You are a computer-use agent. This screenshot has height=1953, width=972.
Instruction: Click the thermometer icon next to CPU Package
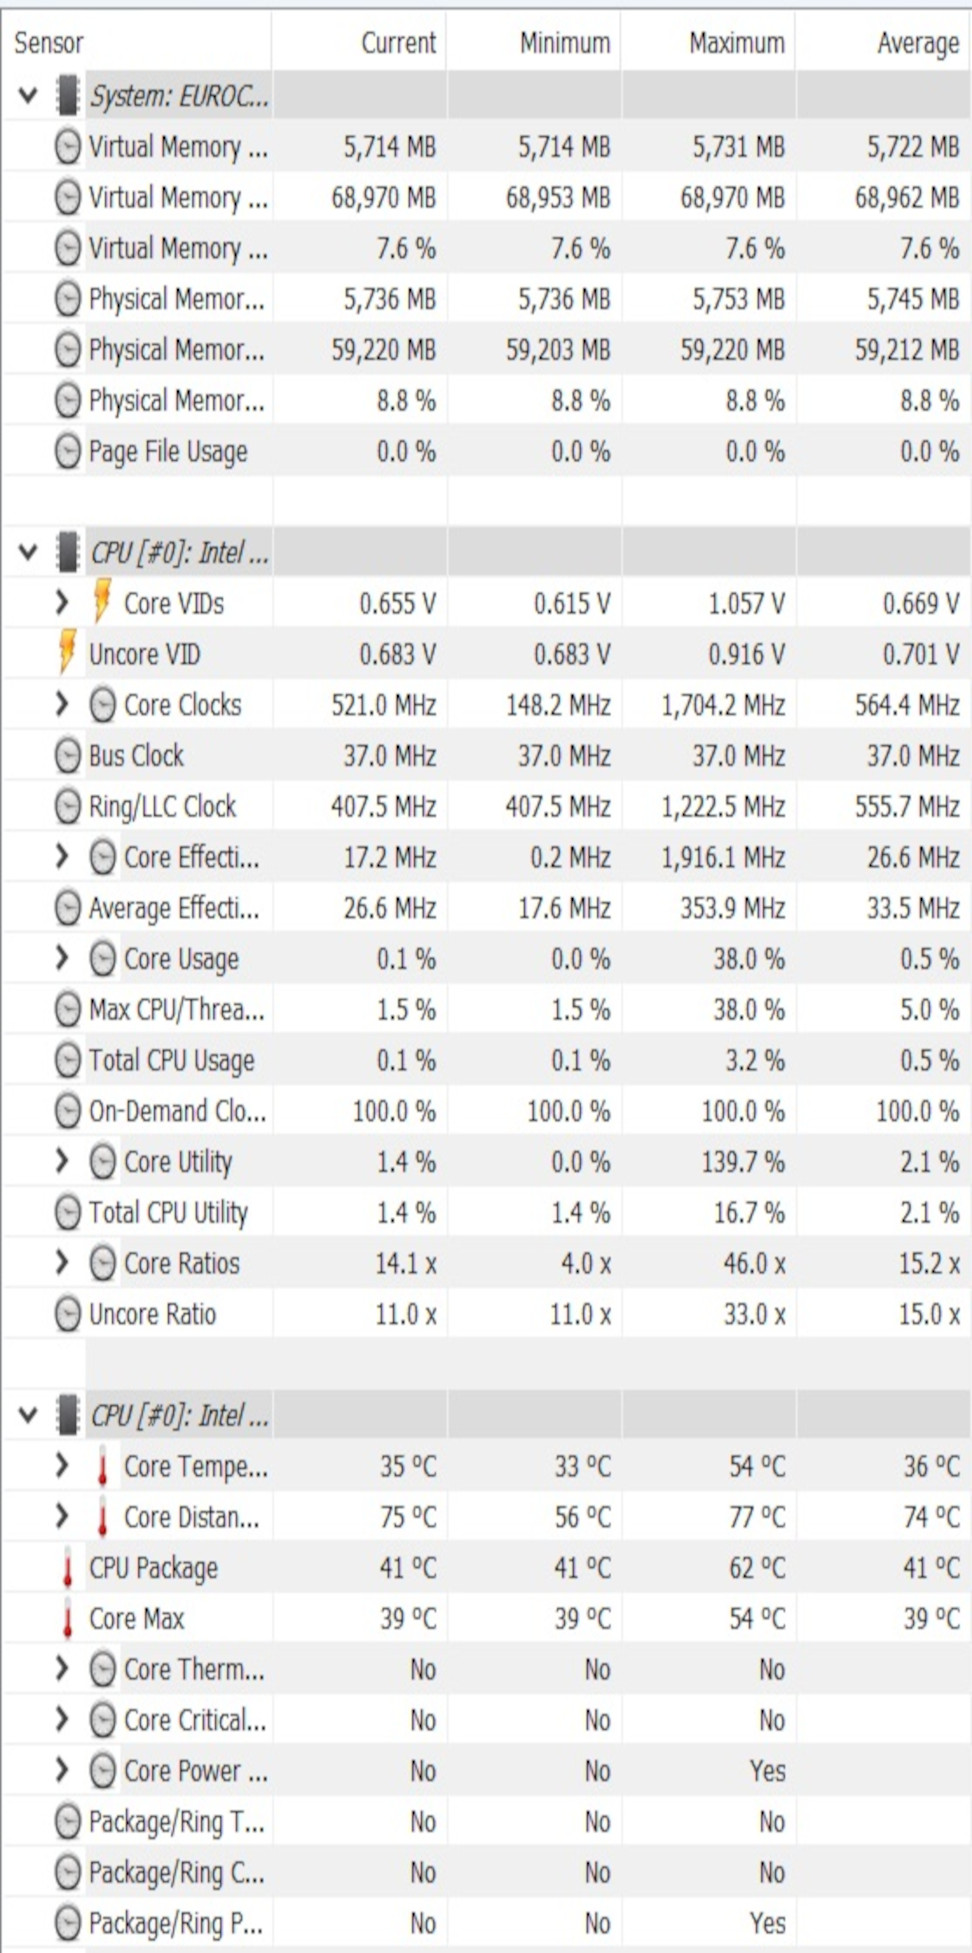[x=67, y=1568]
